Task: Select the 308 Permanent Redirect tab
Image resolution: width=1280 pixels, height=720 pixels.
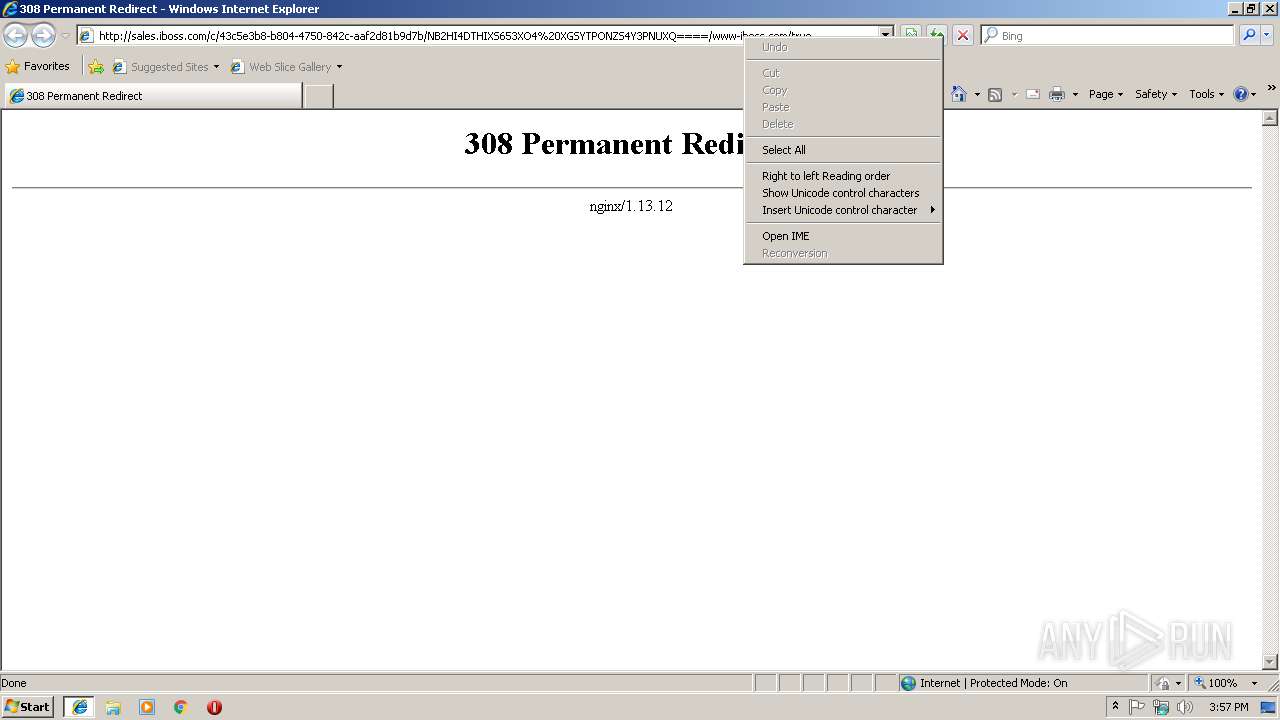Action: 153,95
